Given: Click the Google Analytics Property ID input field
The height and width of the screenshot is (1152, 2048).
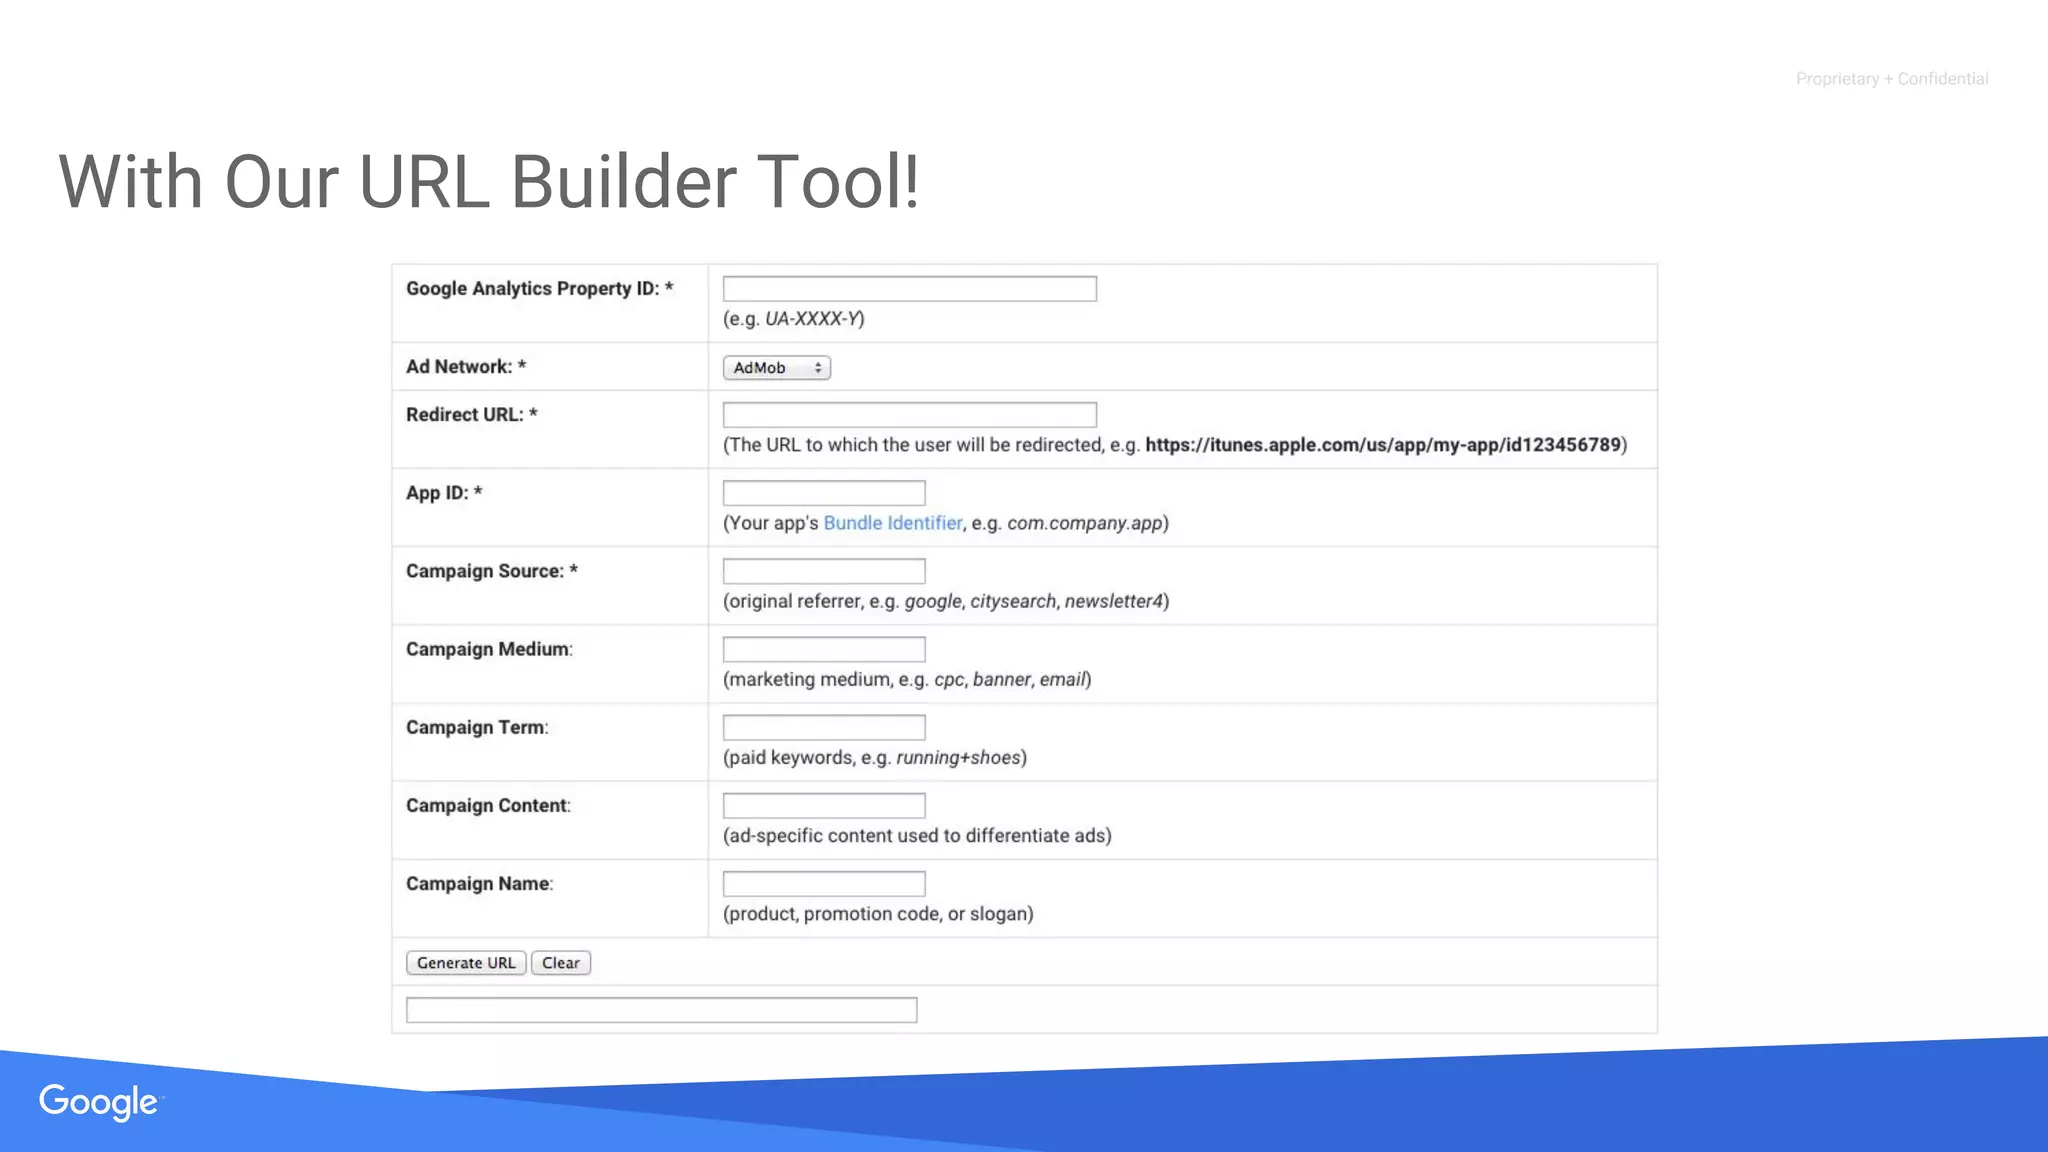Looking at the screenshot, I should coord(909,289).
